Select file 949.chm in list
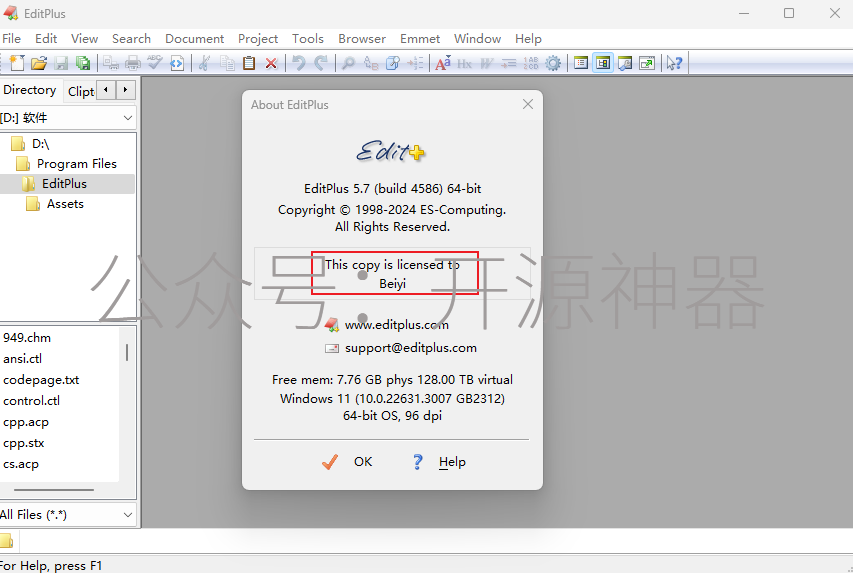The image size is (853, 573). coord(27,338)
